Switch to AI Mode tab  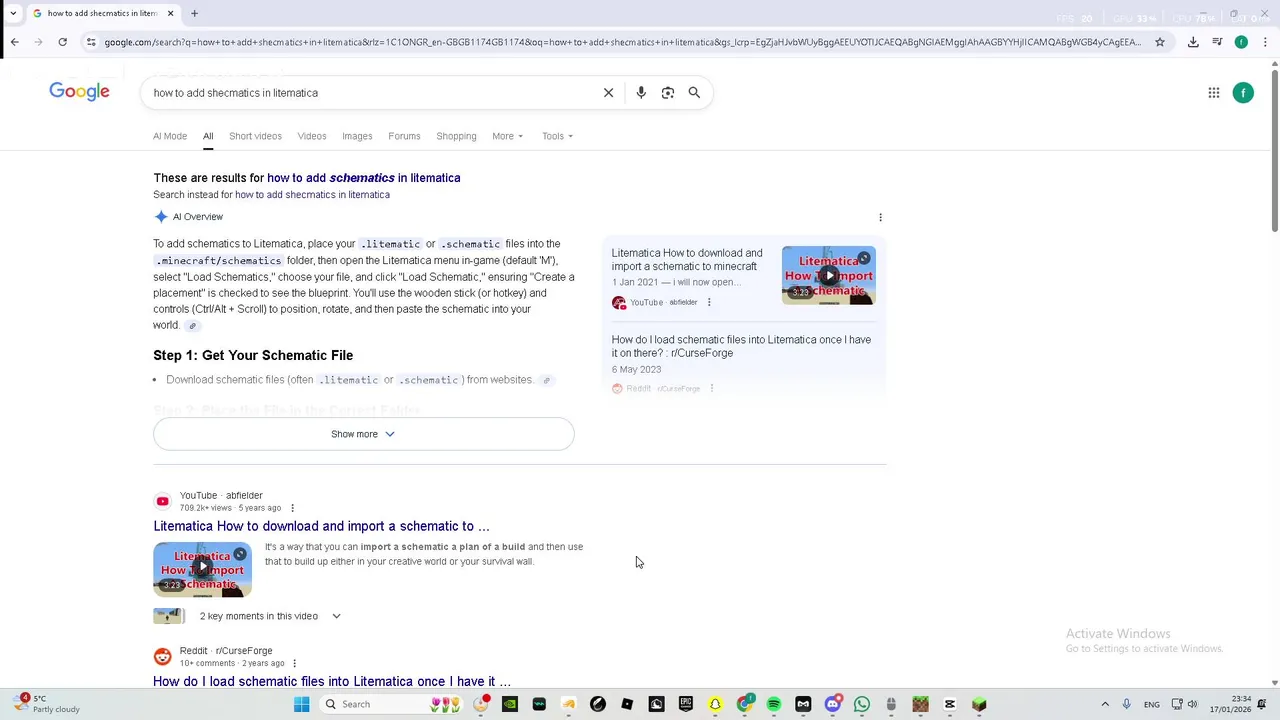170,136
